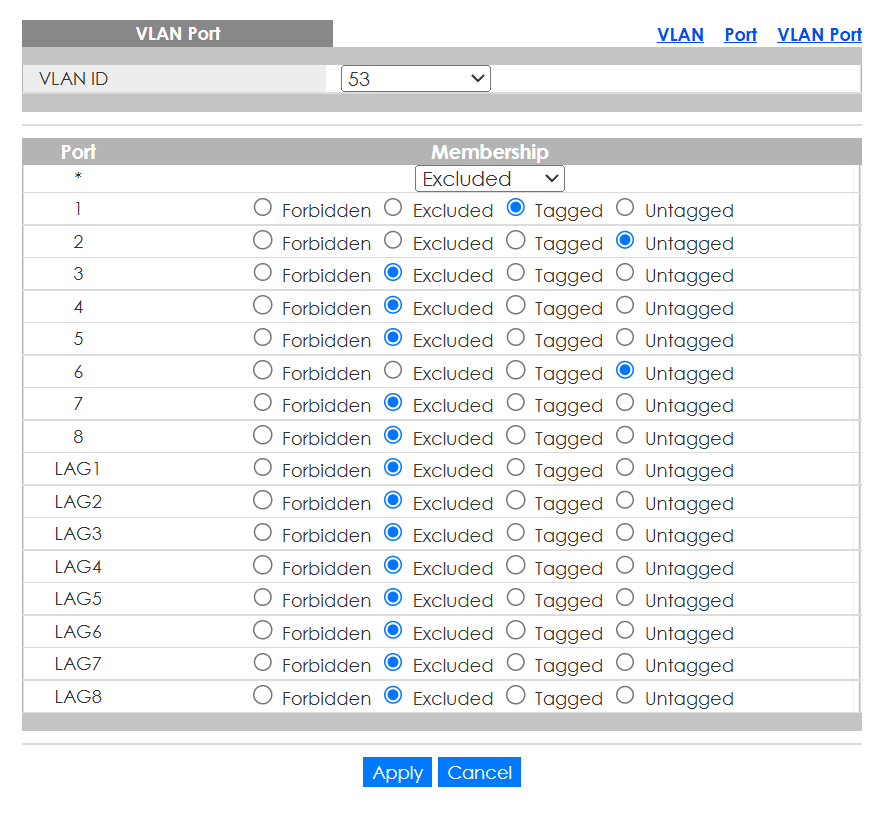Choose Untagged for port 4
Screen dimensions: 882x819
coord(625,305)
